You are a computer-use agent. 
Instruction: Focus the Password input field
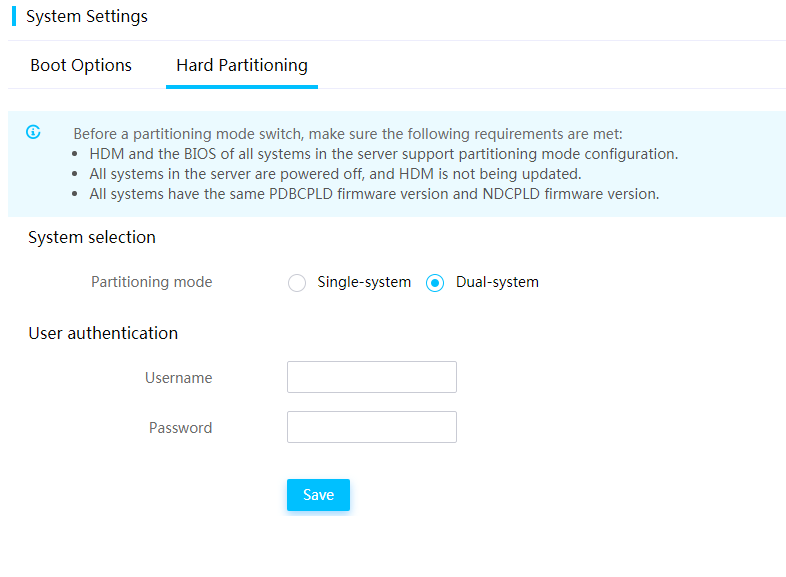pyautogui.click(x=371, y=427)
